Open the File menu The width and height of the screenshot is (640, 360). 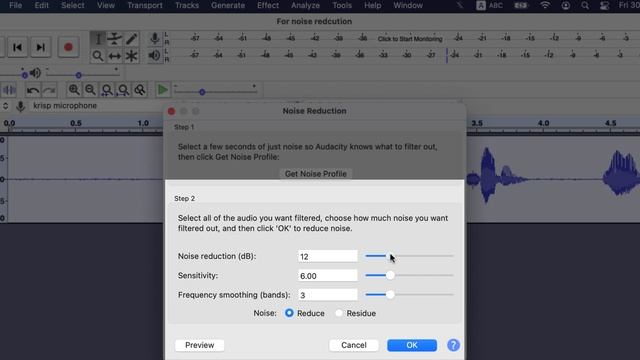tap(16, 5)
